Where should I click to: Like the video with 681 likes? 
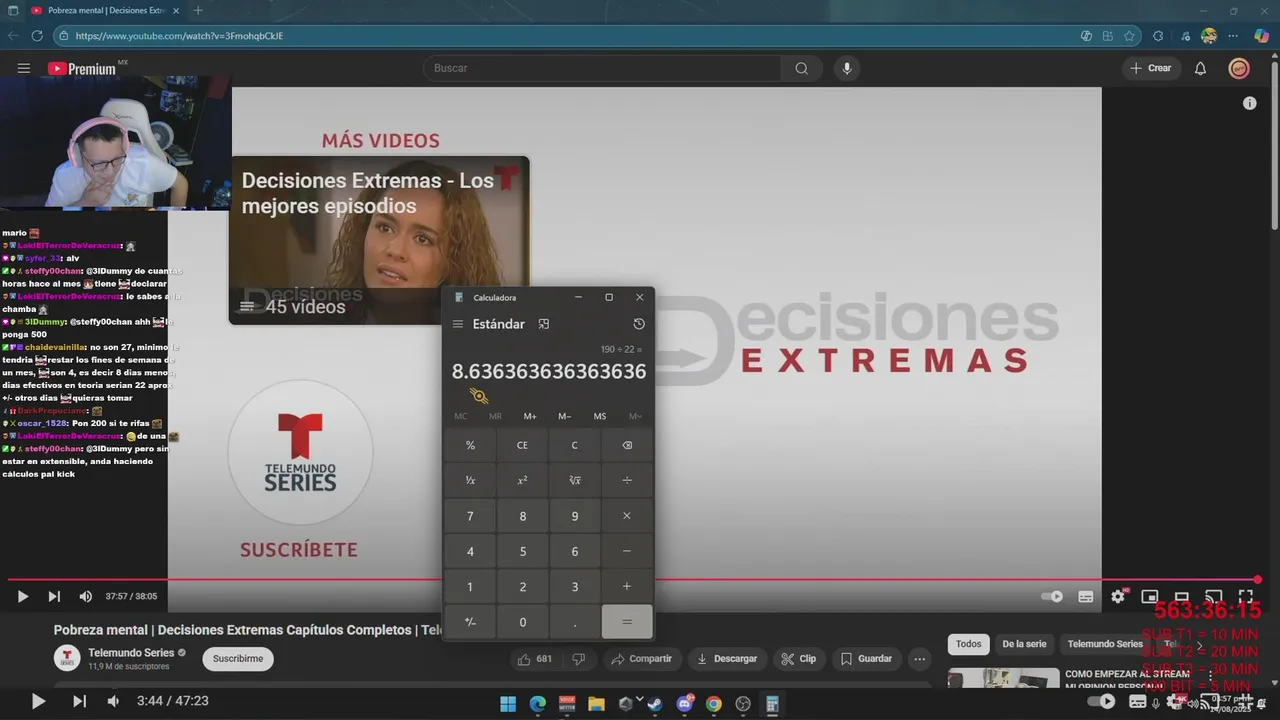pos(534,659)
